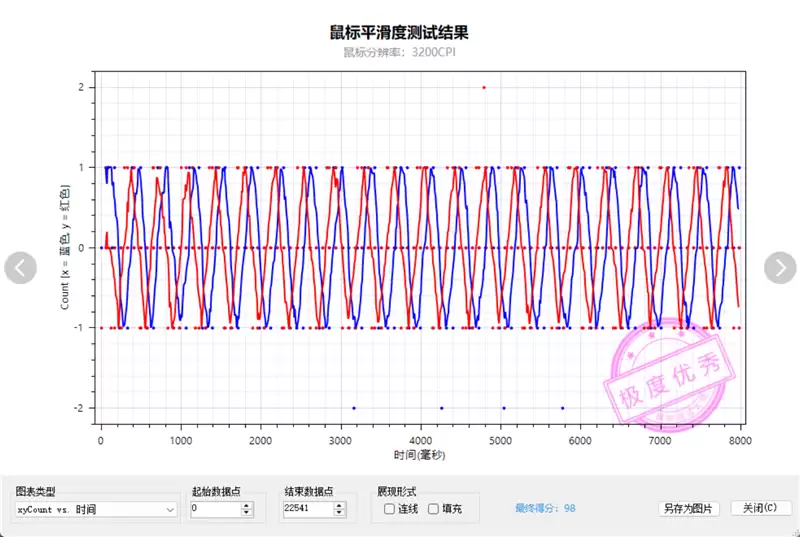800x537 pixels.
Task: Click the x-axis tick label 4000
Action: tap(420, 441)
